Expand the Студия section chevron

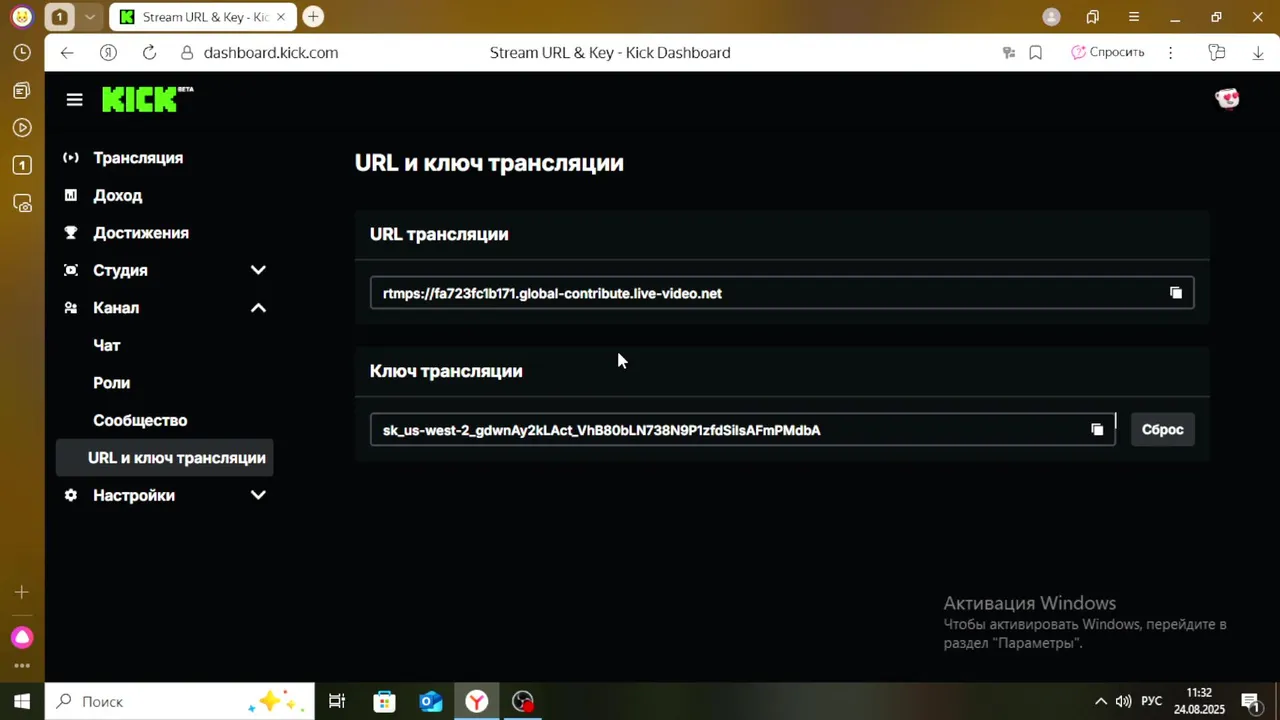pyautogui.click(x=258, y=270)
